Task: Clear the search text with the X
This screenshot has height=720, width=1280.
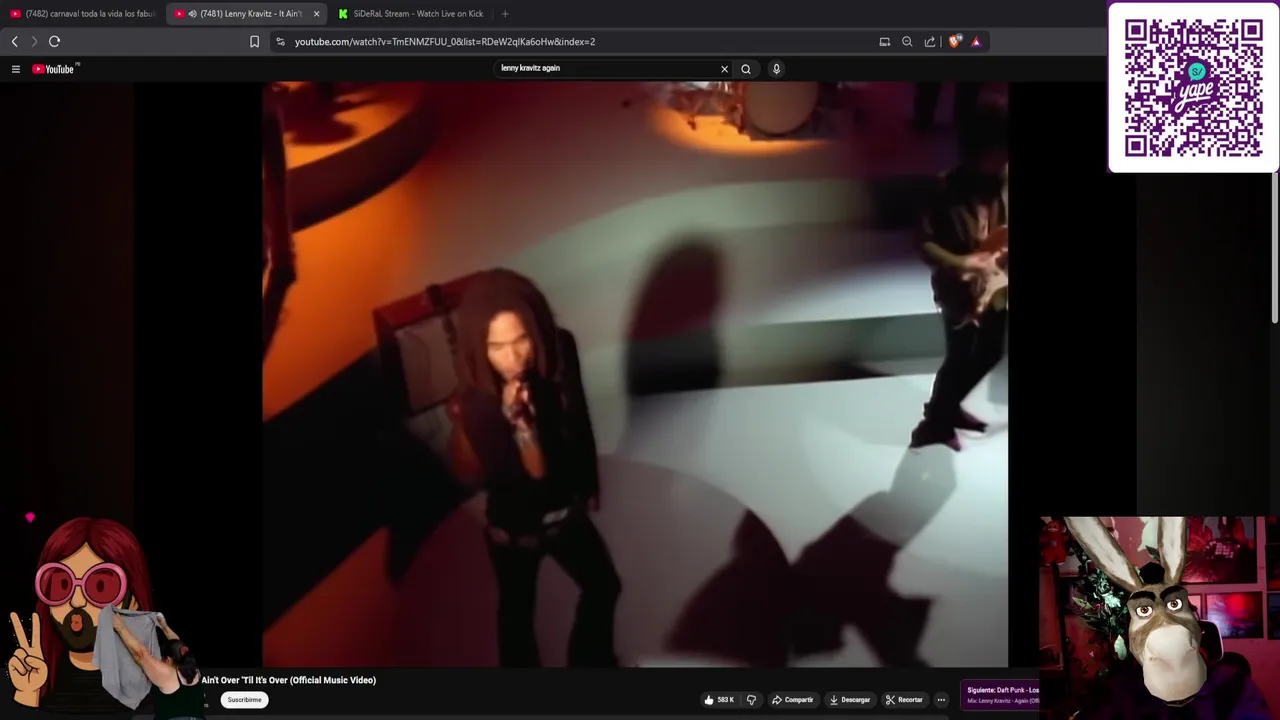Action: tap(724, 69)
